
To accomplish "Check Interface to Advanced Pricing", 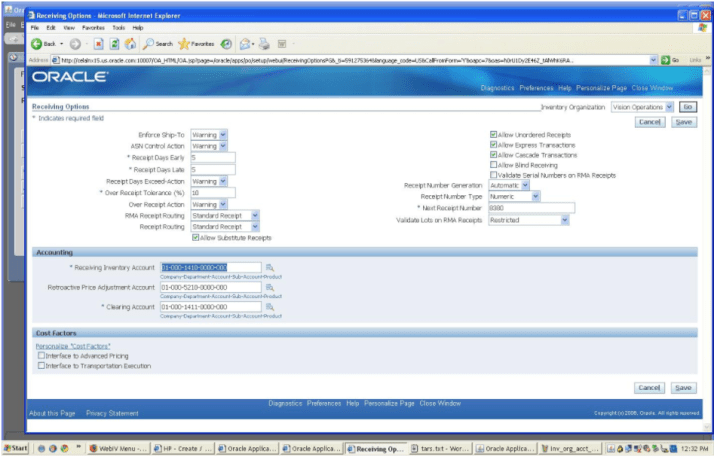I will click(40, 355).
